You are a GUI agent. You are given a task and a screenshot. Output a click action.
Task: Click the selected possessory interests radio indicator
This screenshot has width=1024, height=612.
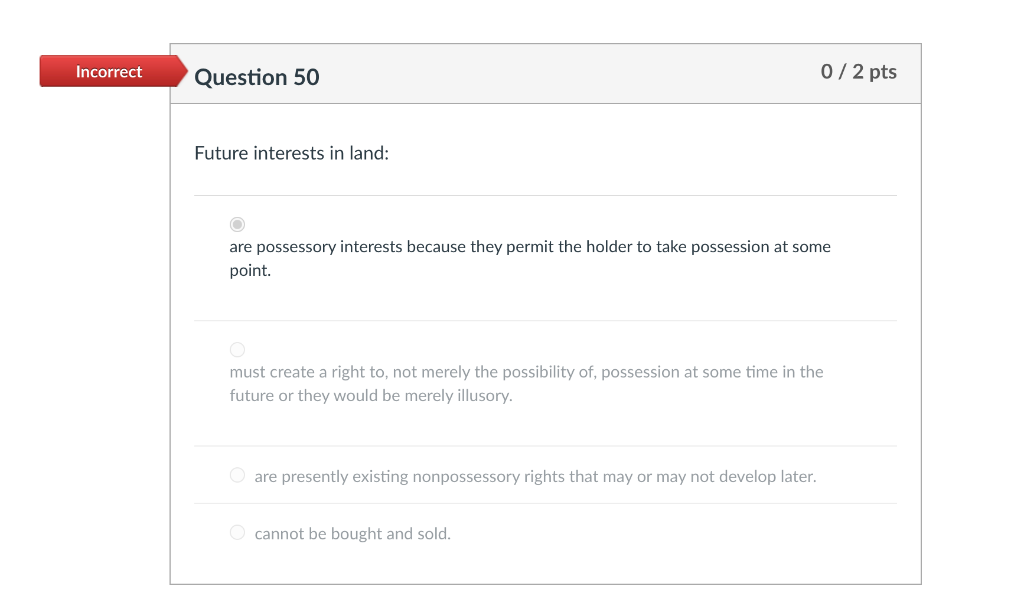click(x=237, y=224)
